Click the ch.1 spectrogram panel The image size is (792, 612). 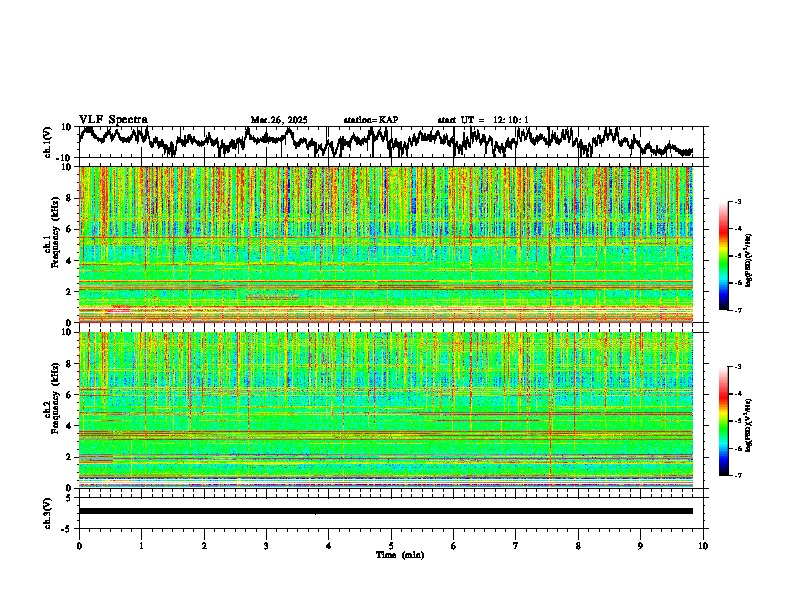386,244
